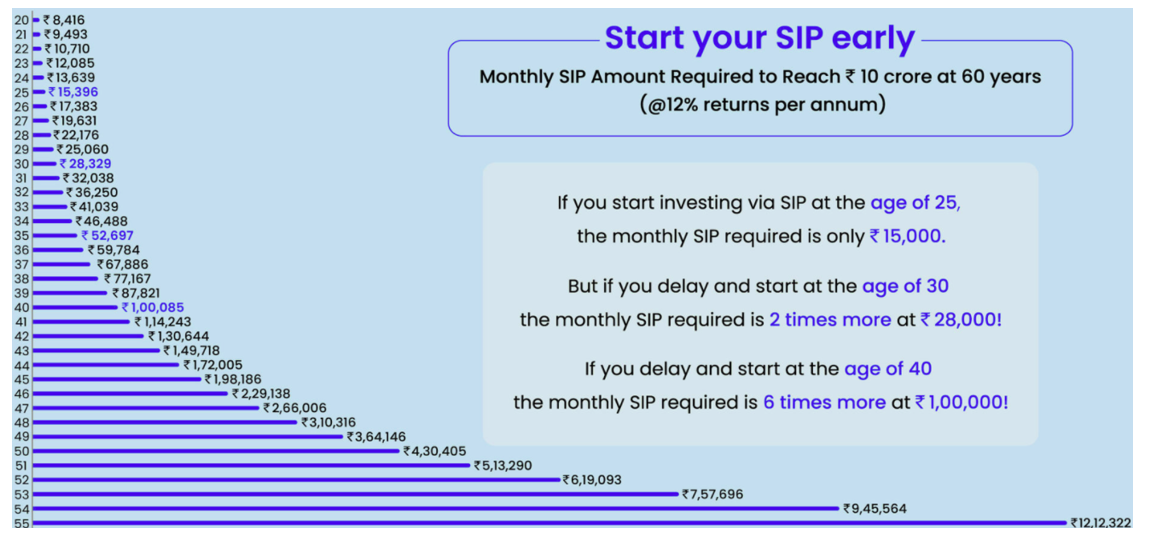
Task: Select the 'age of 25,' highlighted text
Action: [x=916, y=204]
